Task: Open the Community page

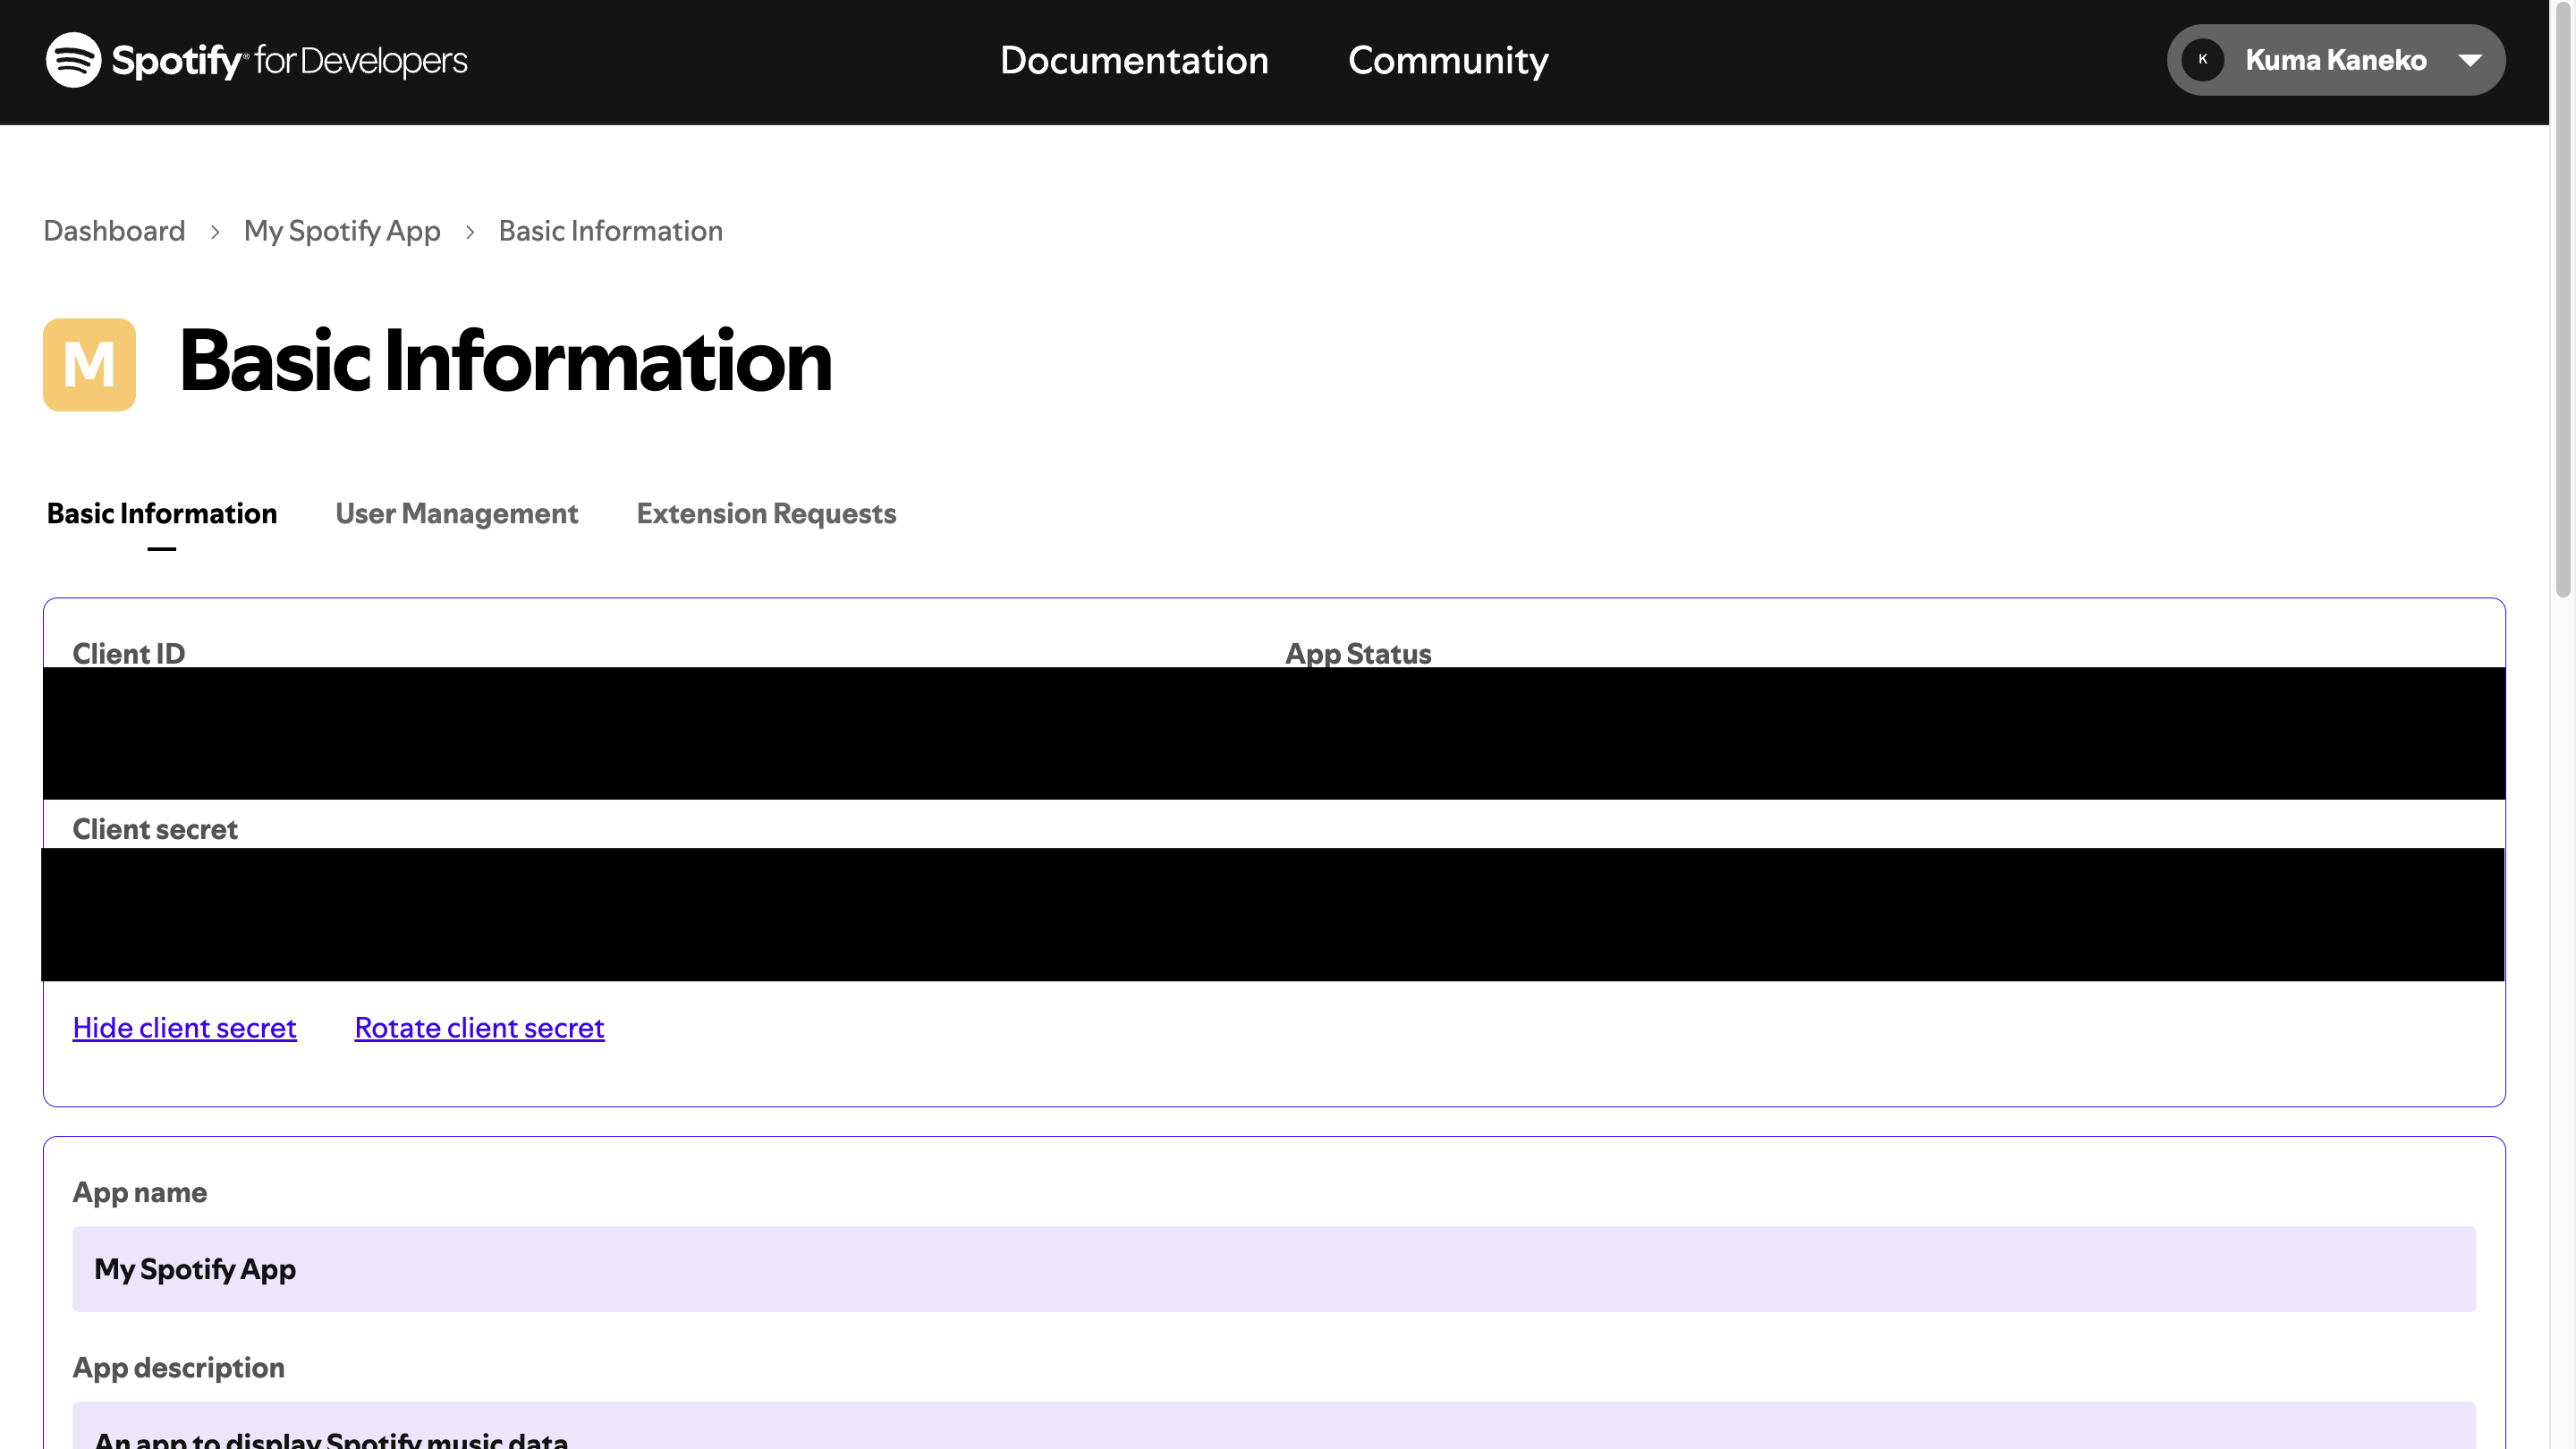Action: [1447, 61]
